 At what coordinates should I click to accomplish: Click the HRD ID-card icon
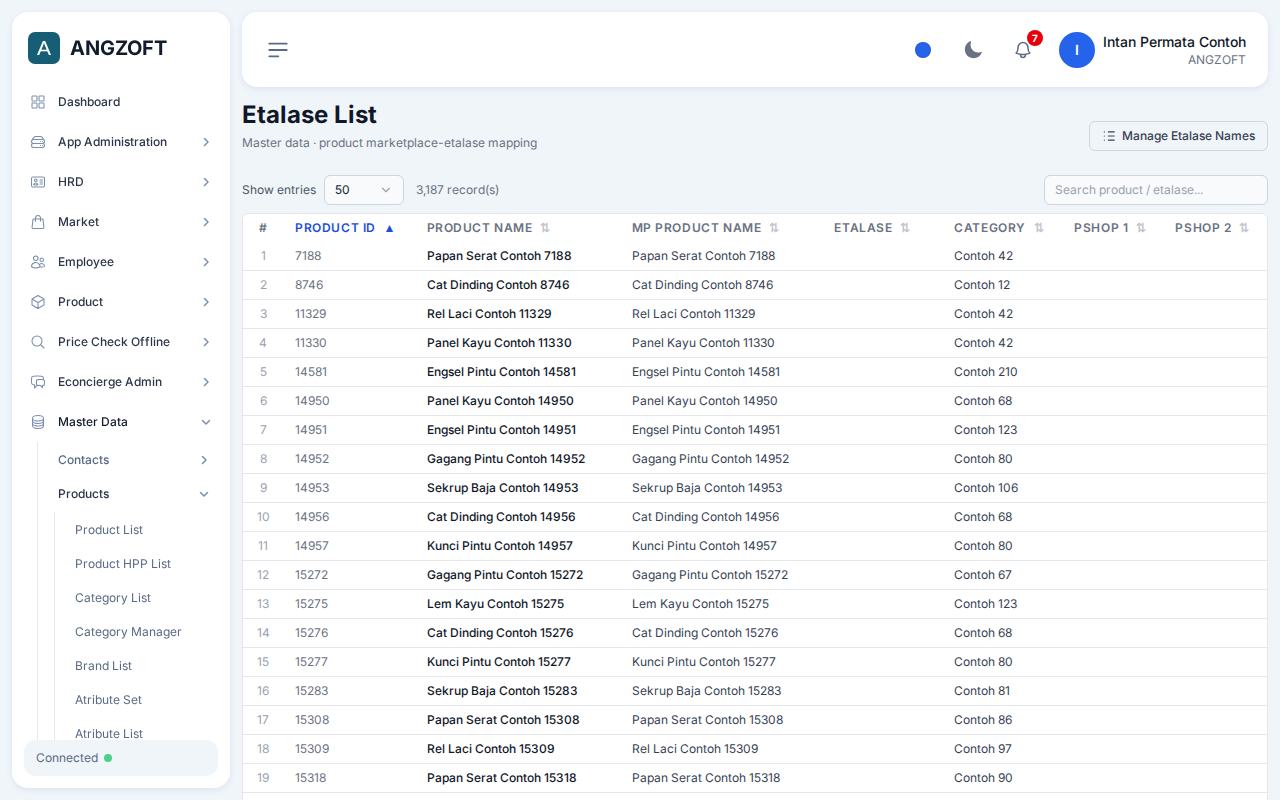tap(38, 182)
